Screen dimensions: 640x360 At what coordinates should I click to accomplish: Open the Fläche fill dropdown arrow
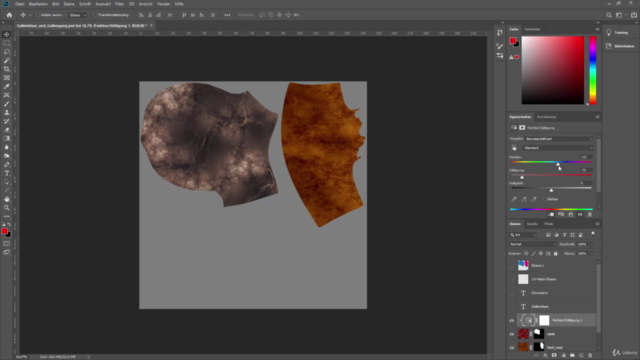(591, 253)
